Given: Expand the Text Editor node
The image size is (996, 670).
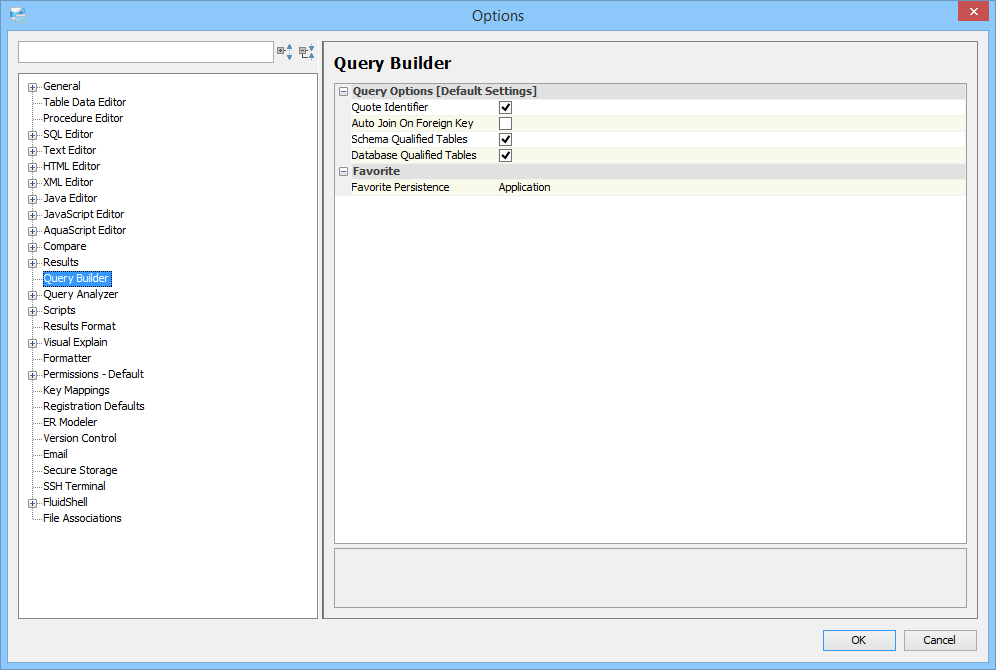Looking at the screenshot, I should pos(32,151).
